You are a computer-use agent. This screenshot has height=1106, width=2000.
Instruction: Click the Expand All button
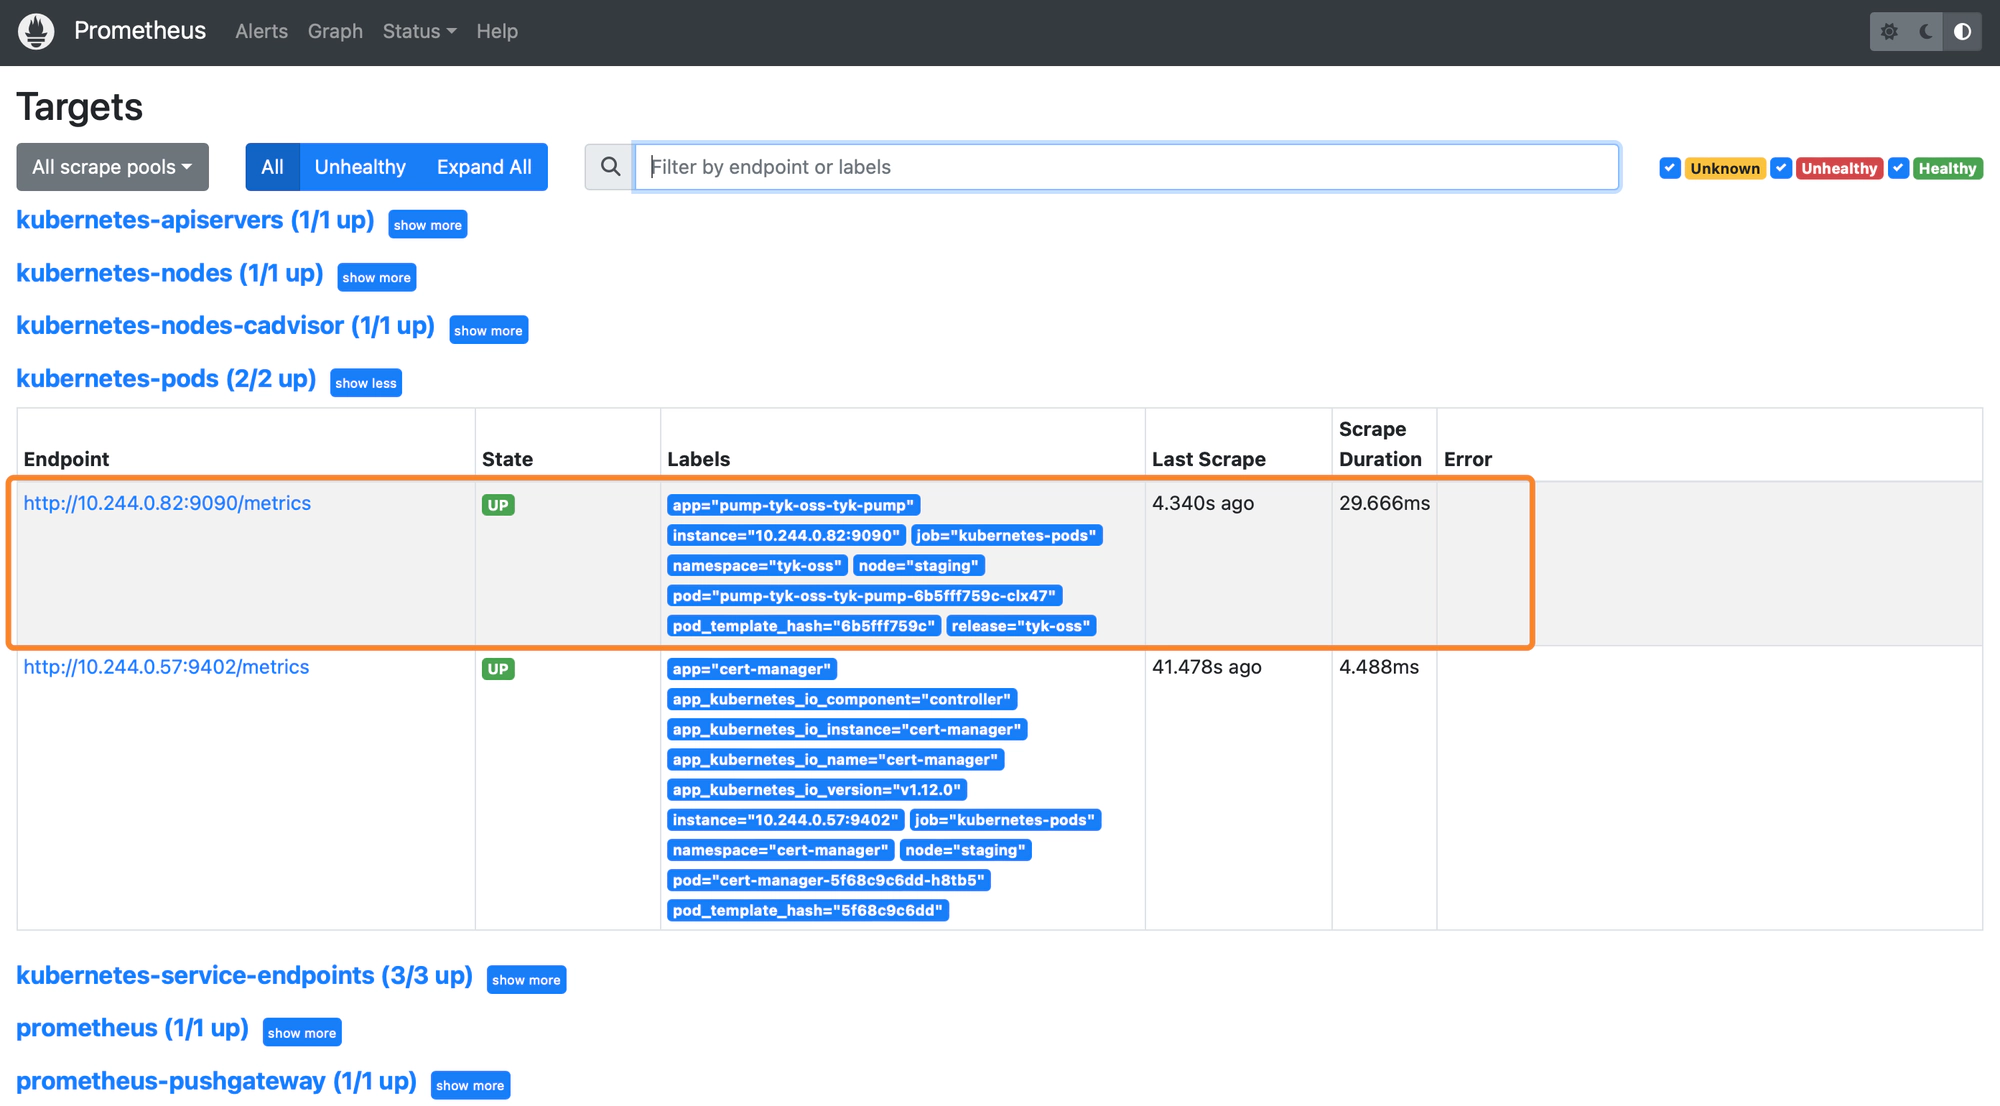point(484,167)
